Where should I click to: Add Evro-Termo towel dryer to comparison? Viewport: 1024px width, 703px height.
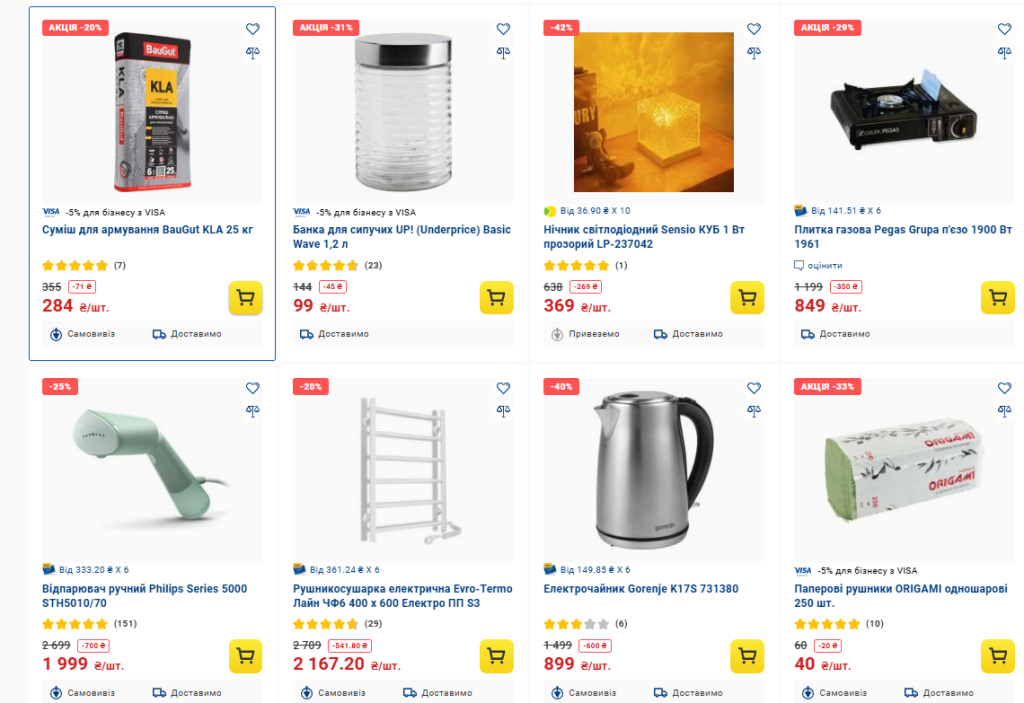click(503, 410)
